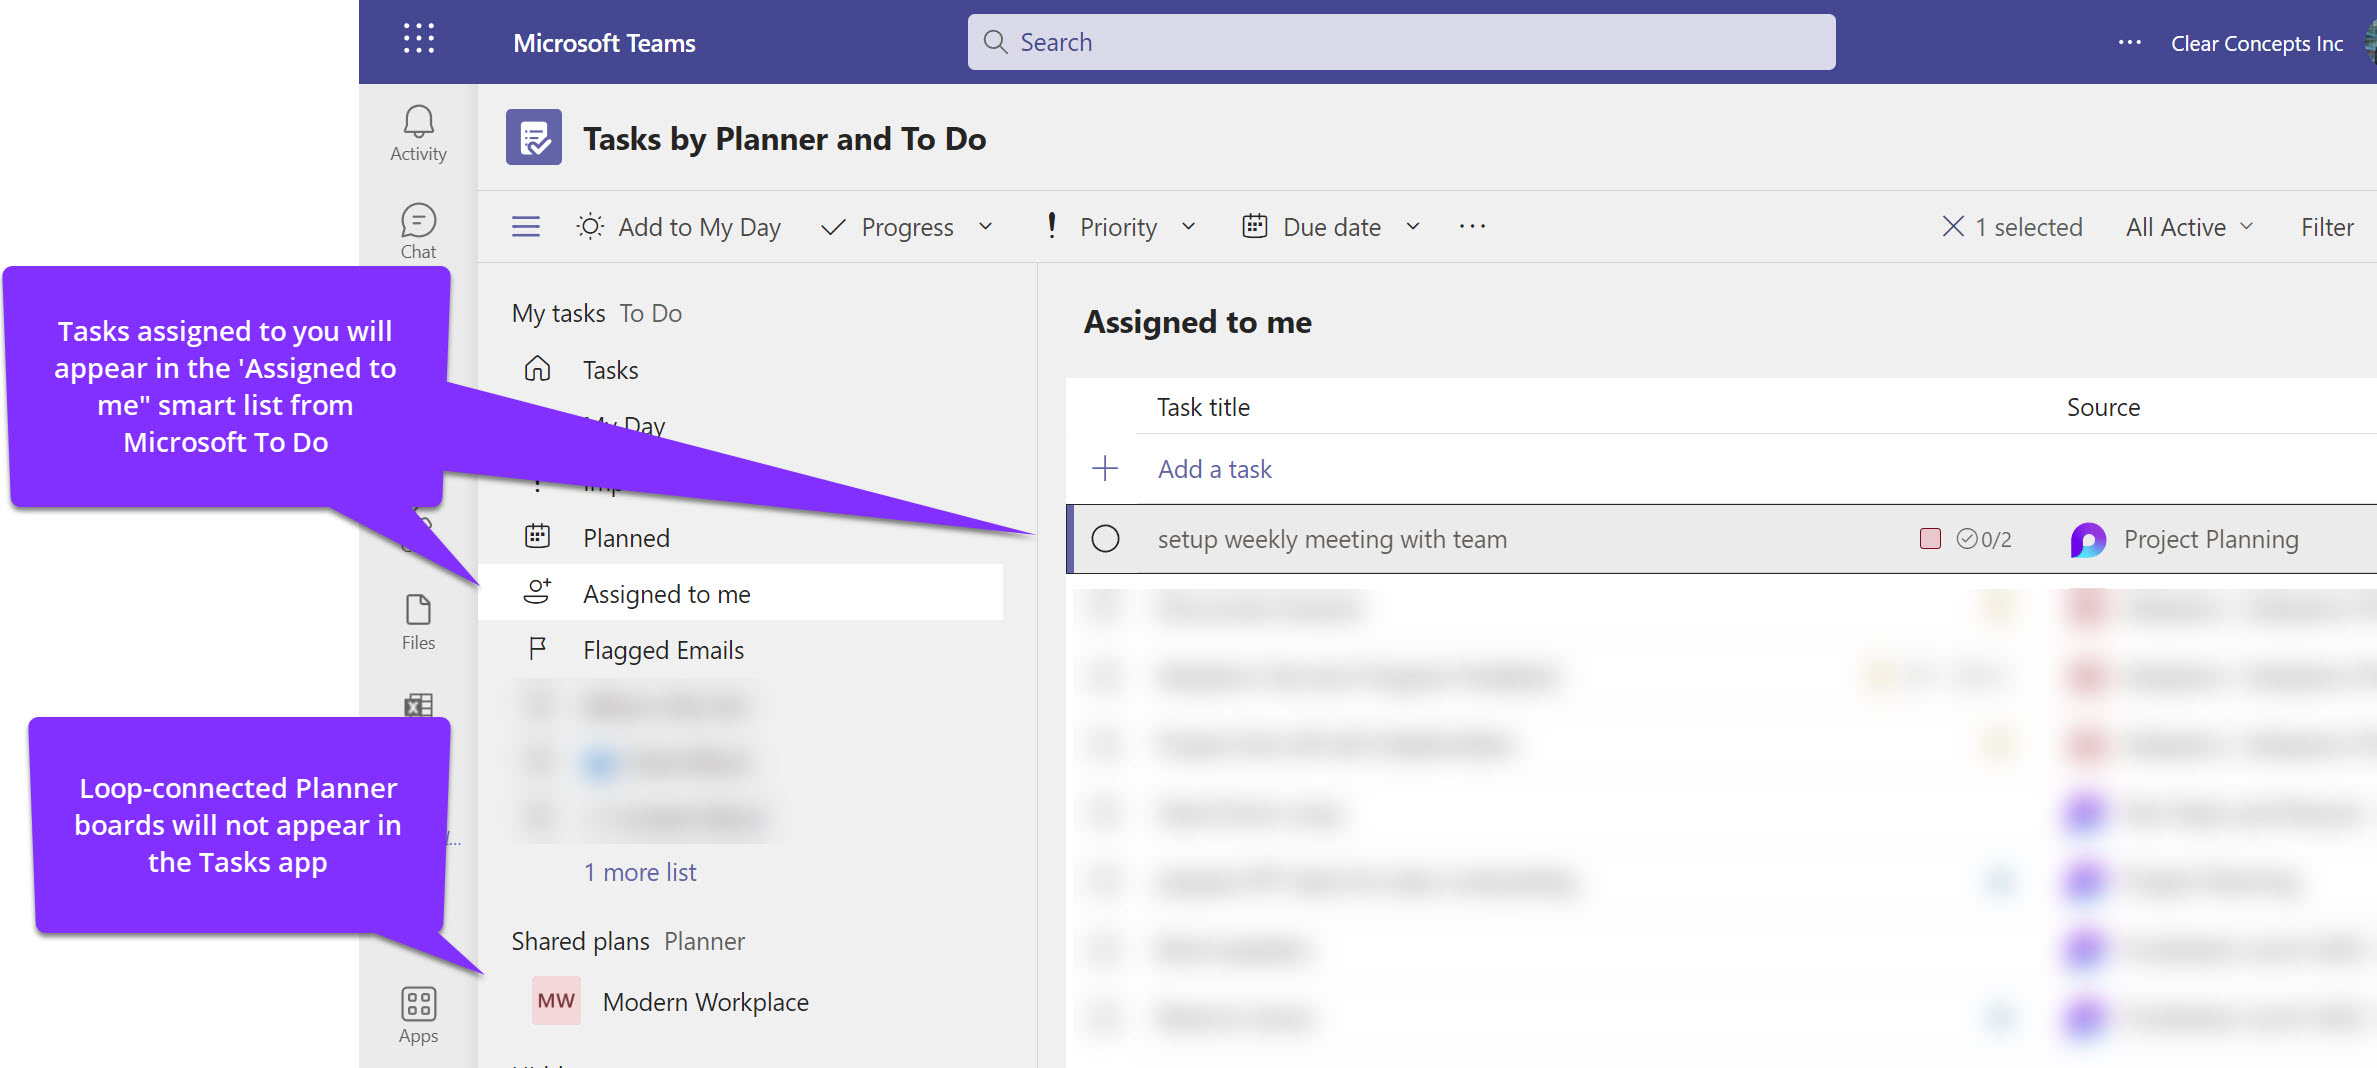Screen dimensions: 2377x1068
Task: Open the Excel app in sidebar
Action: tap(418, 706)
